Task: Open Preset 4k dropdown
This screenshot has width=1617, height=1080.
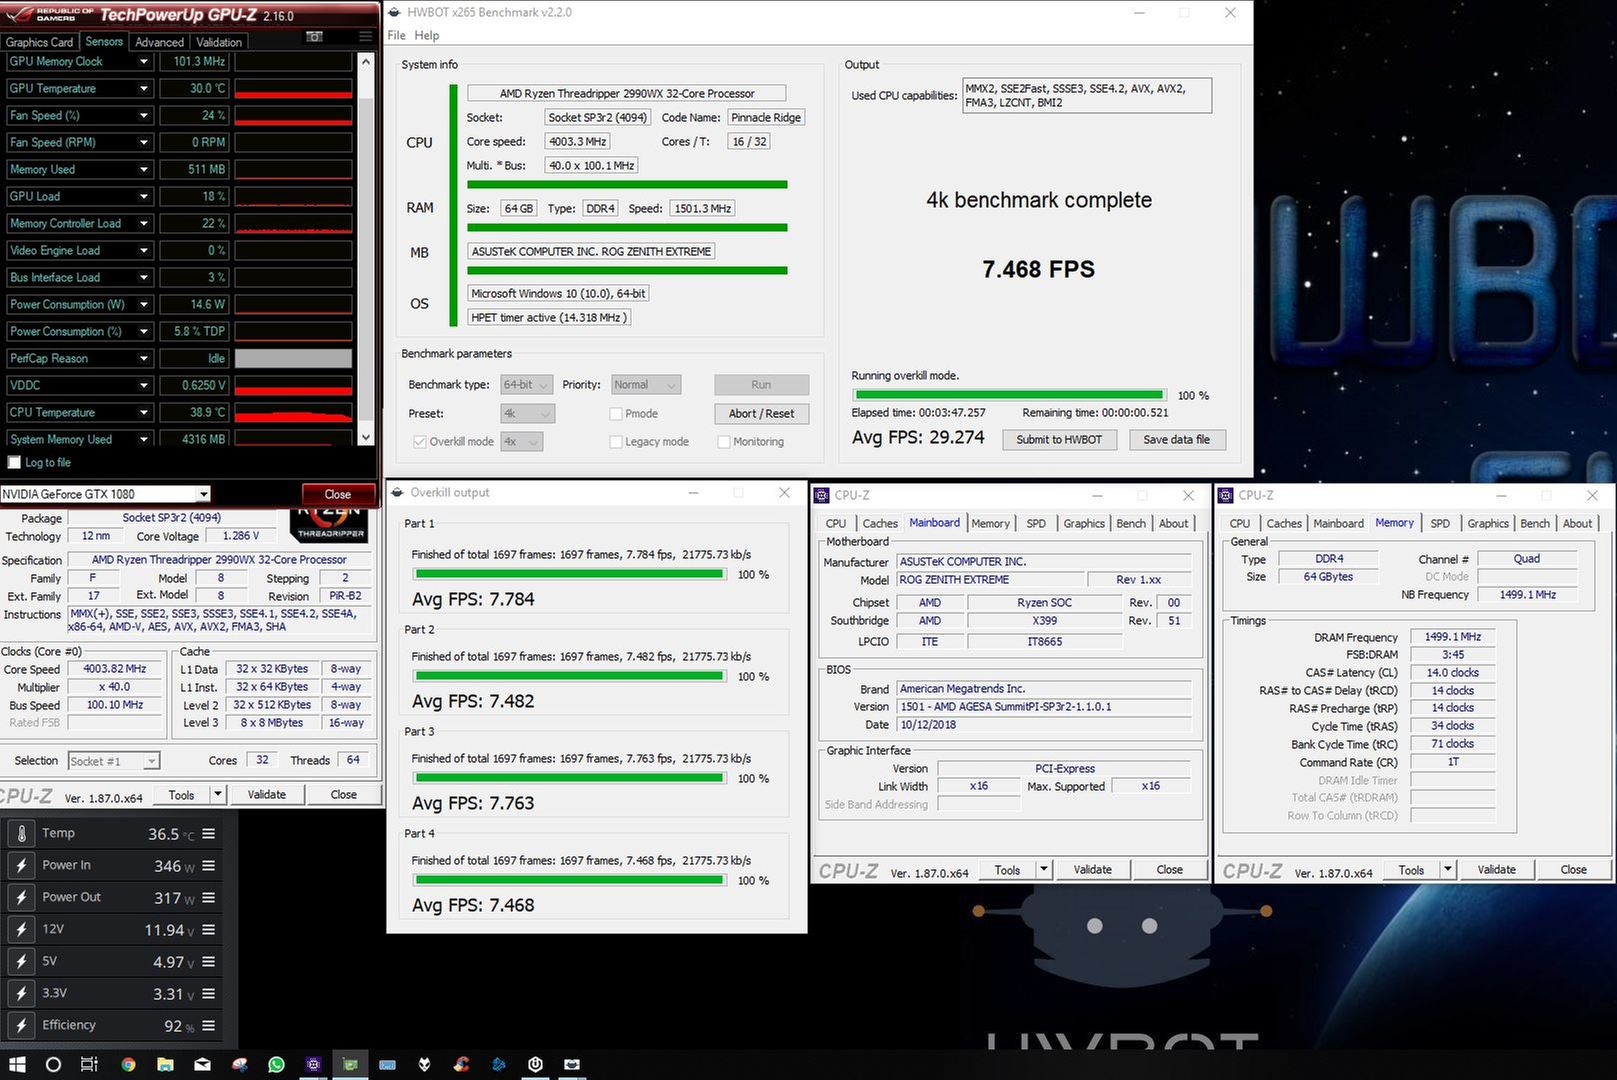Action: [528, 414]
